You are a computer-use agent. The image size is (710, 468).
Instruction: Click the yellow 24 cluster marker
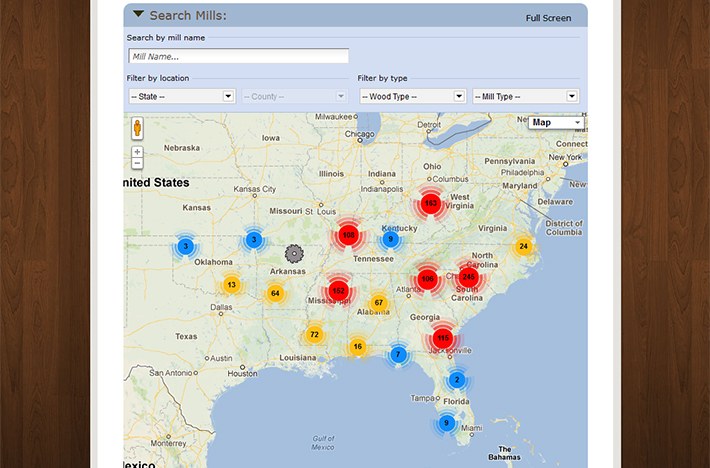(x=523, y=246)
